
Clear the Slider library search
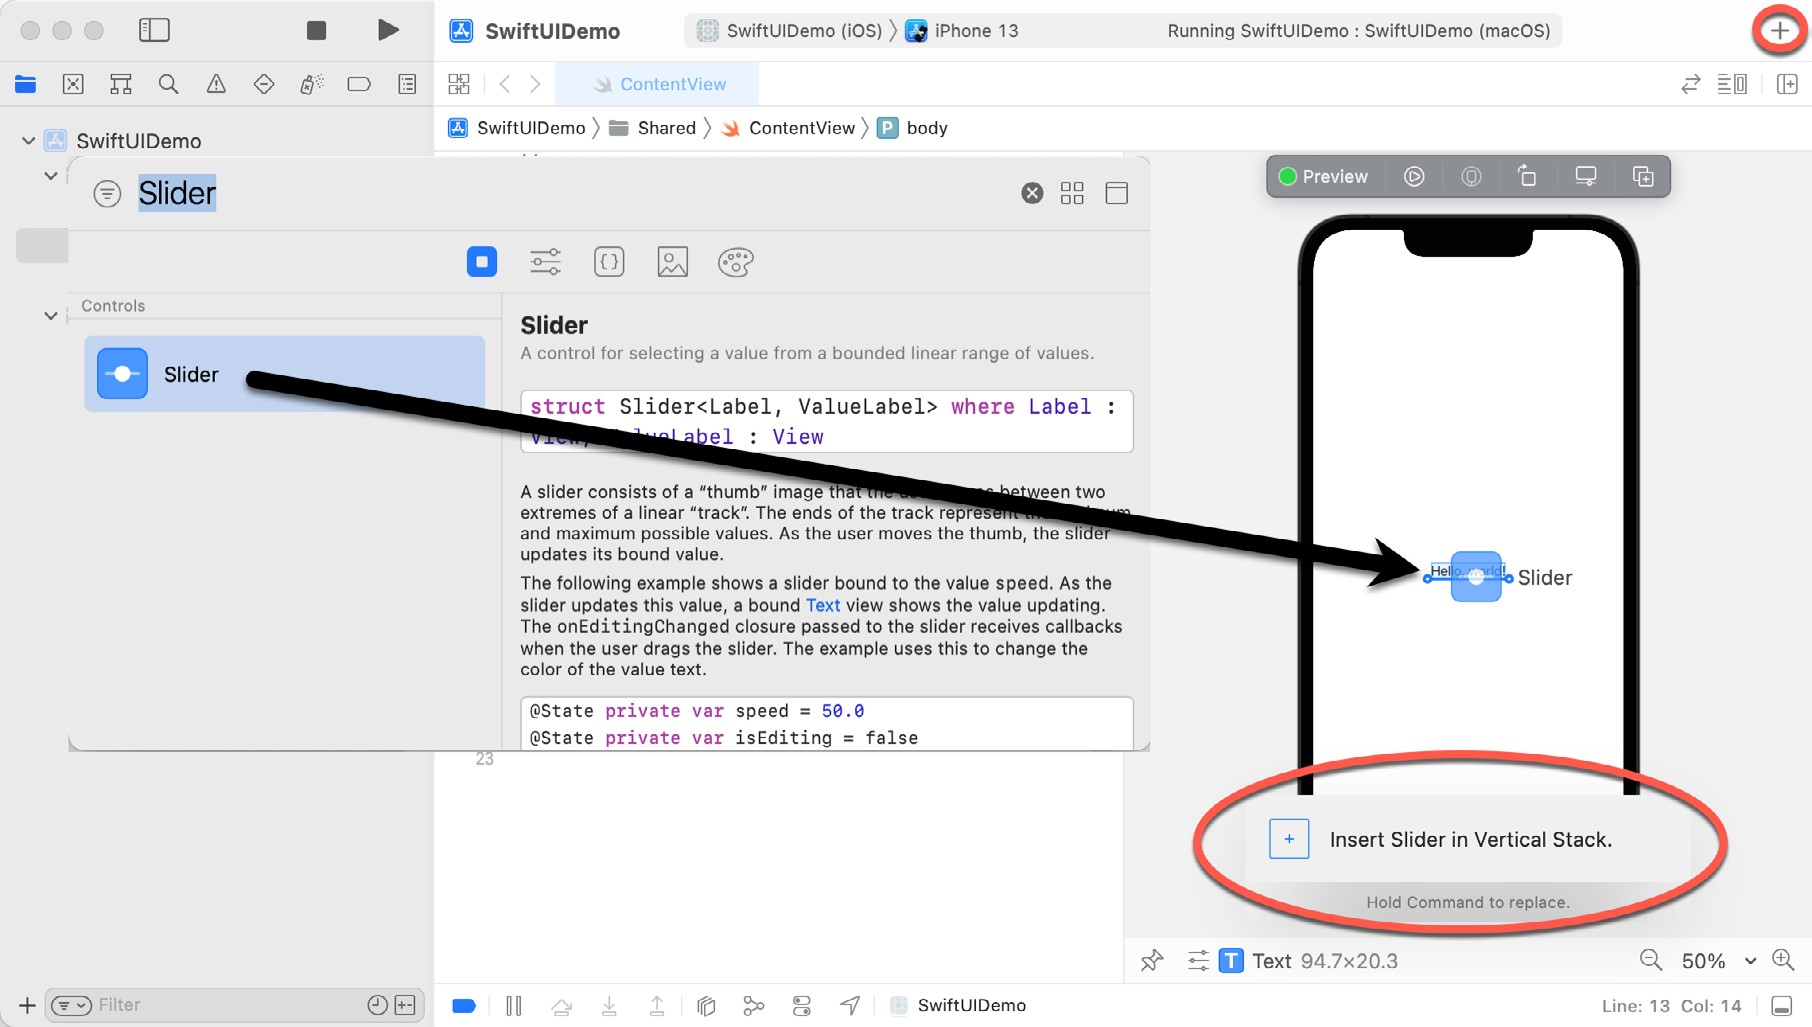(x=1032, y=193)
